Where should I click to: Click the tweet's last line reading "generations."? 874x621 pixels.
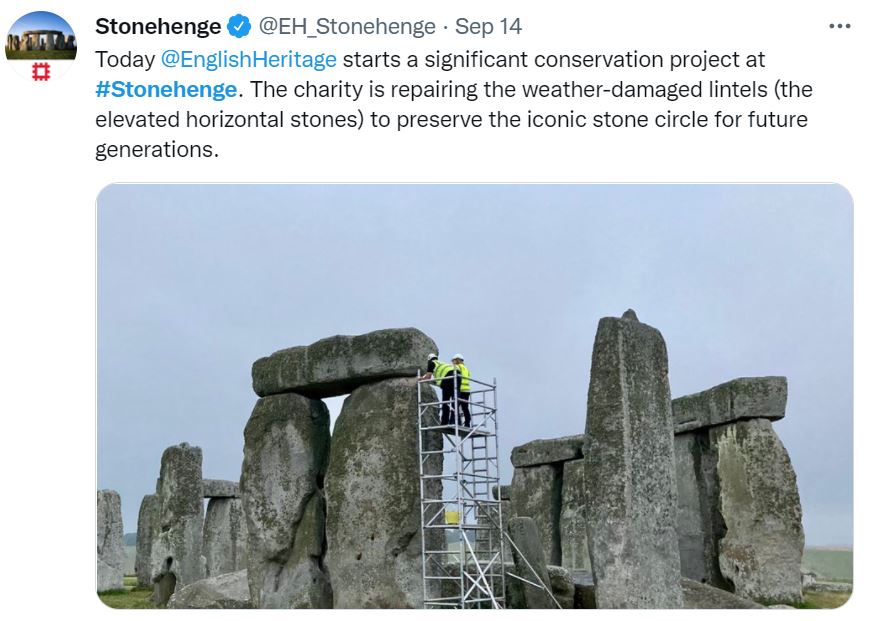(x=156, y=151)
